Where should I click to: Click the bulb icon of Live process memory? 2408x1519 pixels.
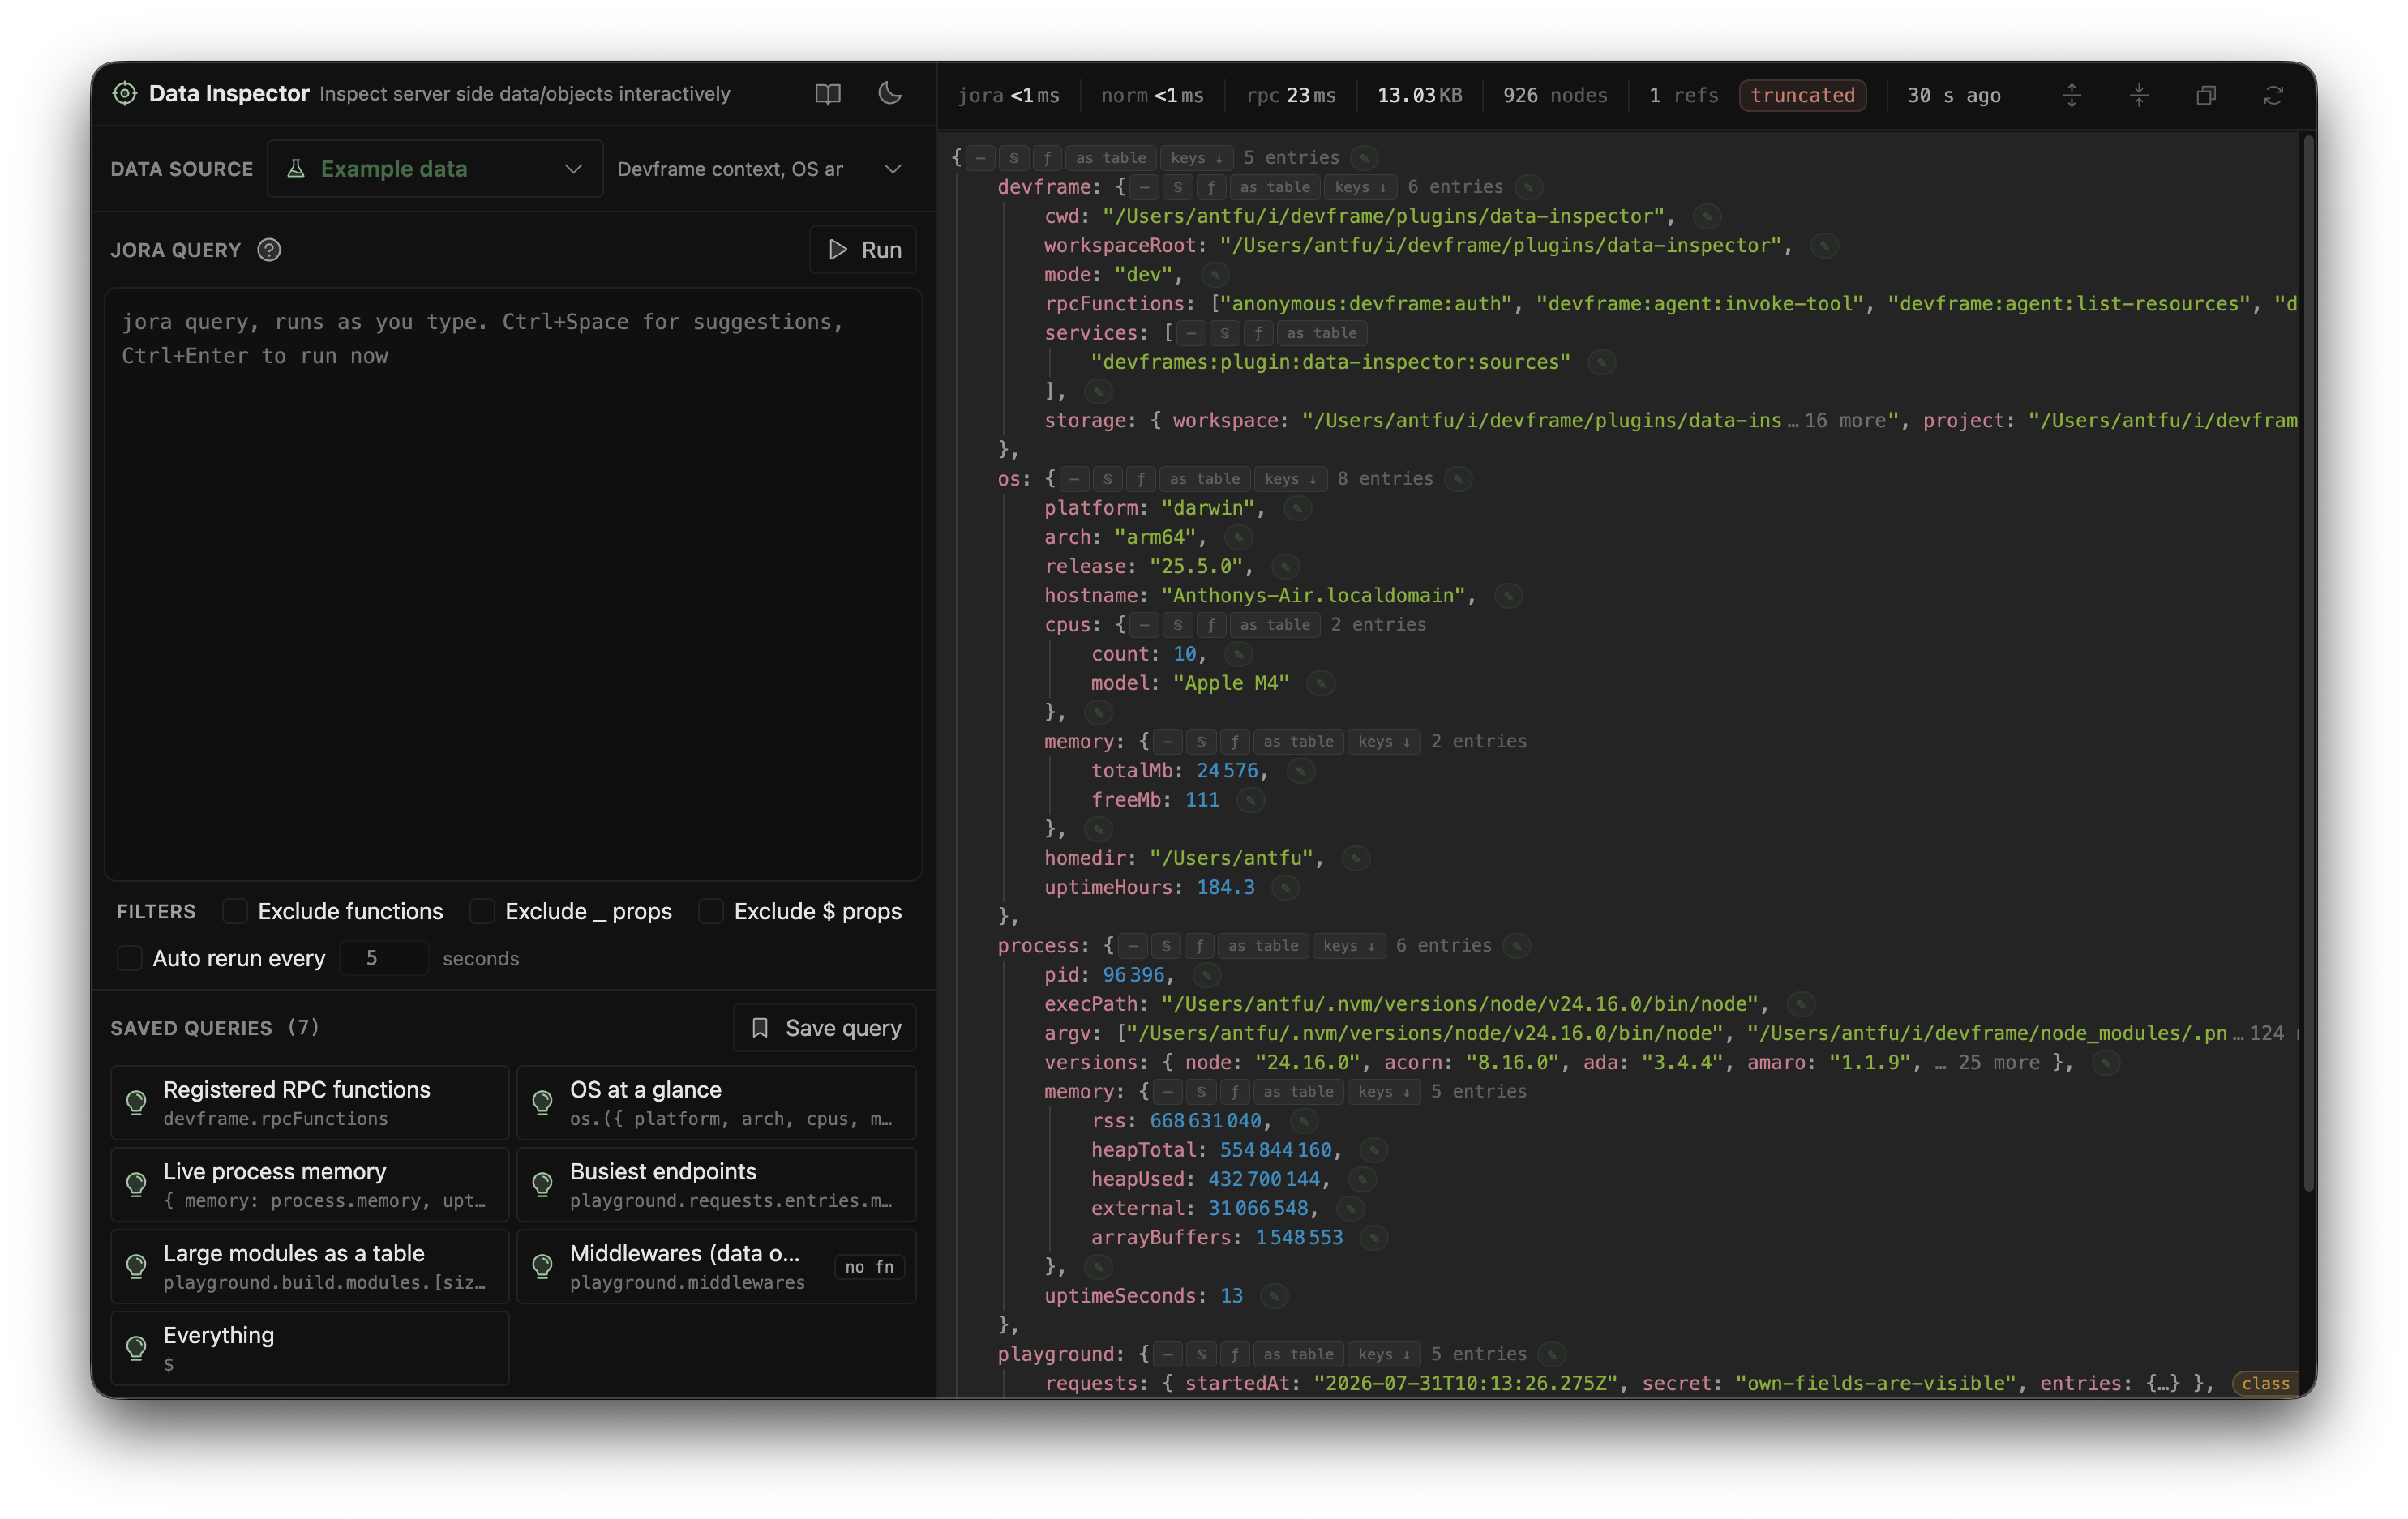[137, 1185]
